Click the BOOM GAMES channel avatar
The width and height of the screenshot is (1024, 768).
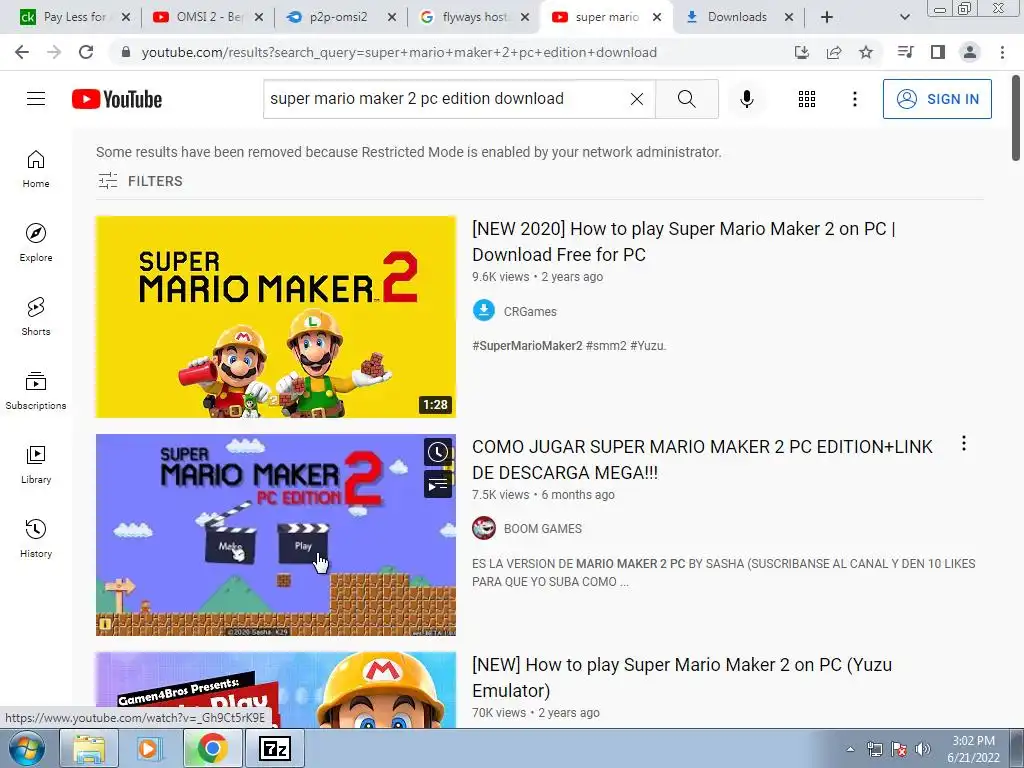tap(484, 528)
